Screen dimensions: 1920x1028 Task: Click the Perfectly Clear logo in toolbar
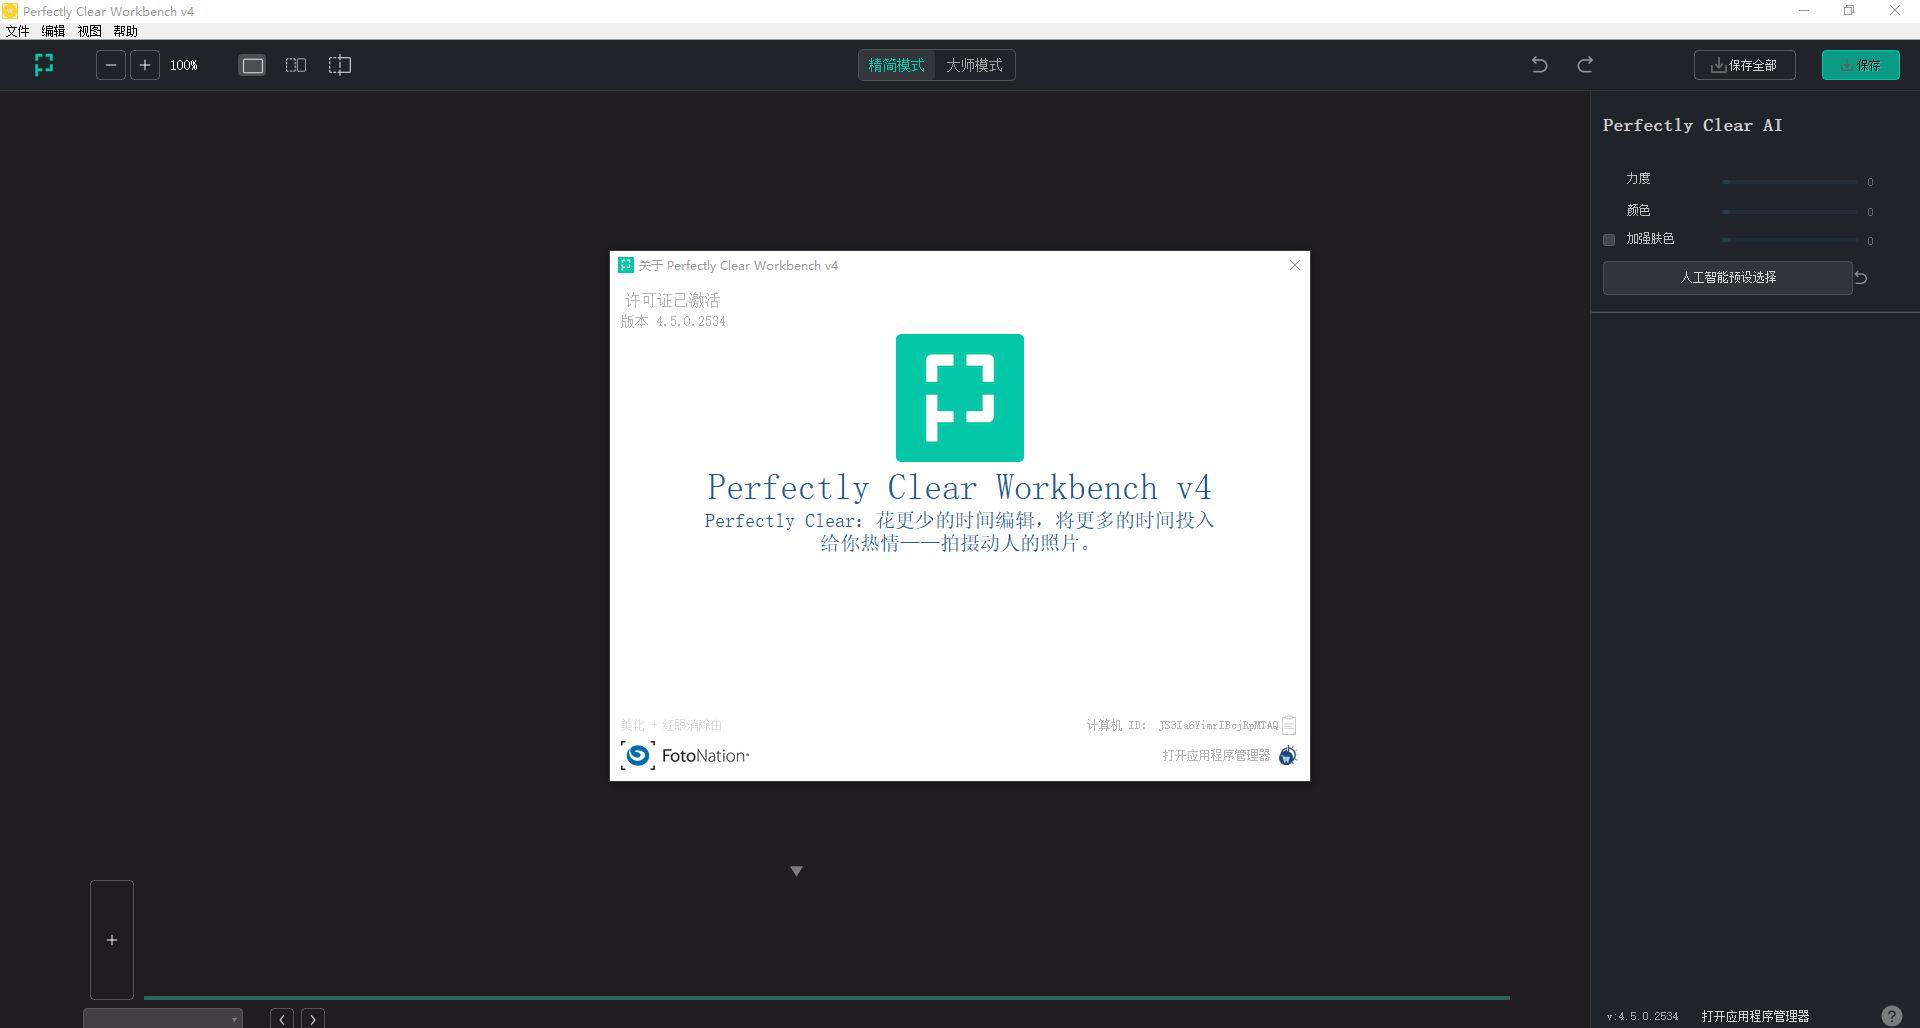43,65
